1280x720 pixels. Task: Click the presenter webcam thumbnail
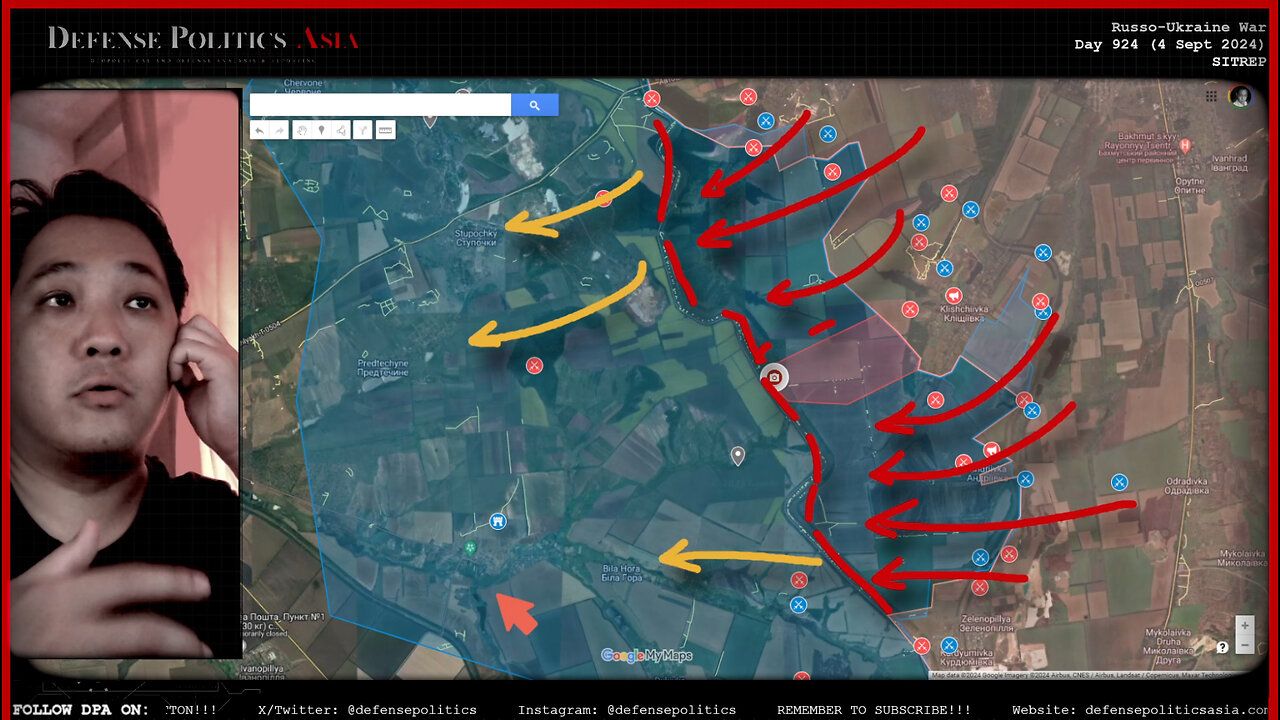pos(126,373)
